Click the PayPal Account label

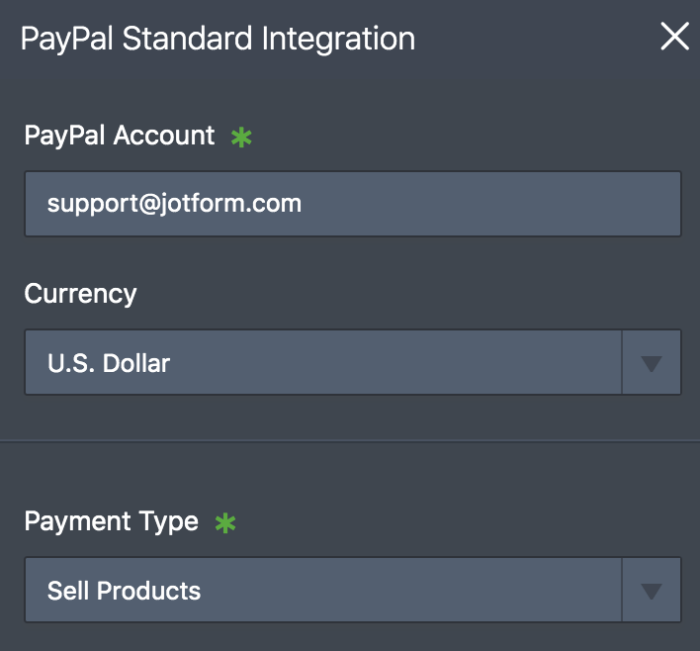(119, 136)
